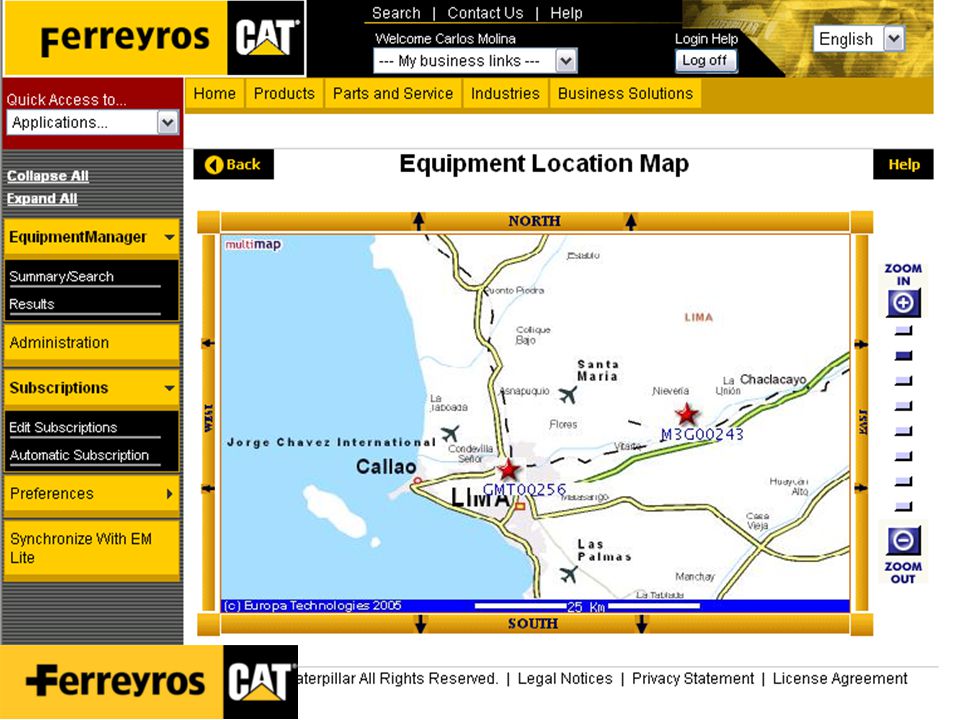960x720 pixels.
Task: Click the Search link in header
Action: click(x=396, y=13)
